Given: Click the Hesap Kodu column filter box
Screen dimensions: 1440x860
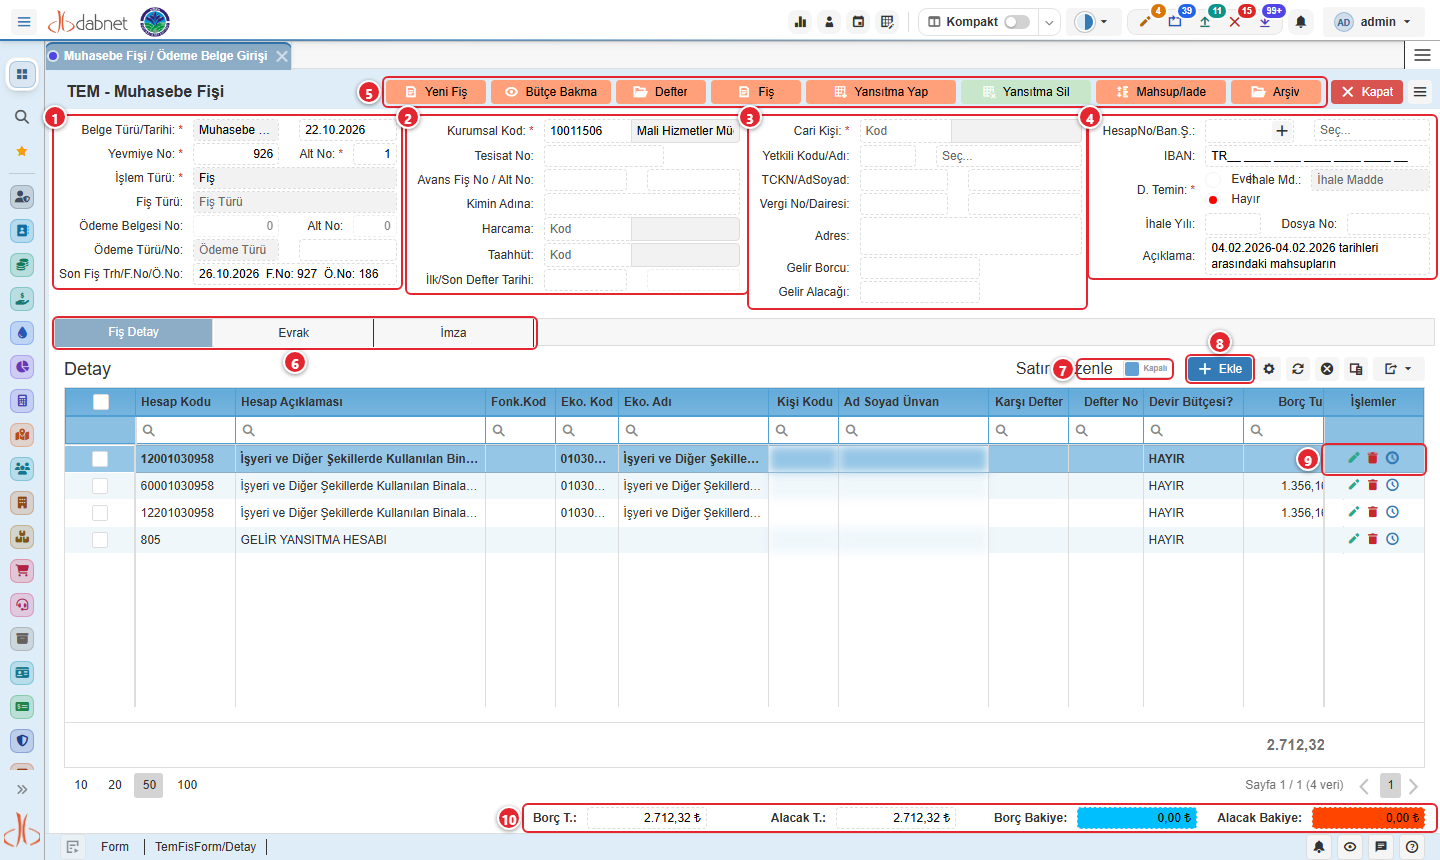Looking at the screenshot, I should (x=186, y=430).
